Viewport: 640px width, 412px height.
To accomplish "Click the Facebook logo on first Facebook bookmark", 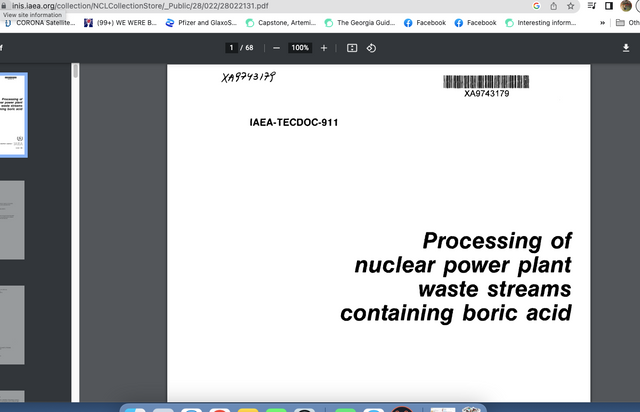I will (x=408, y=23).
